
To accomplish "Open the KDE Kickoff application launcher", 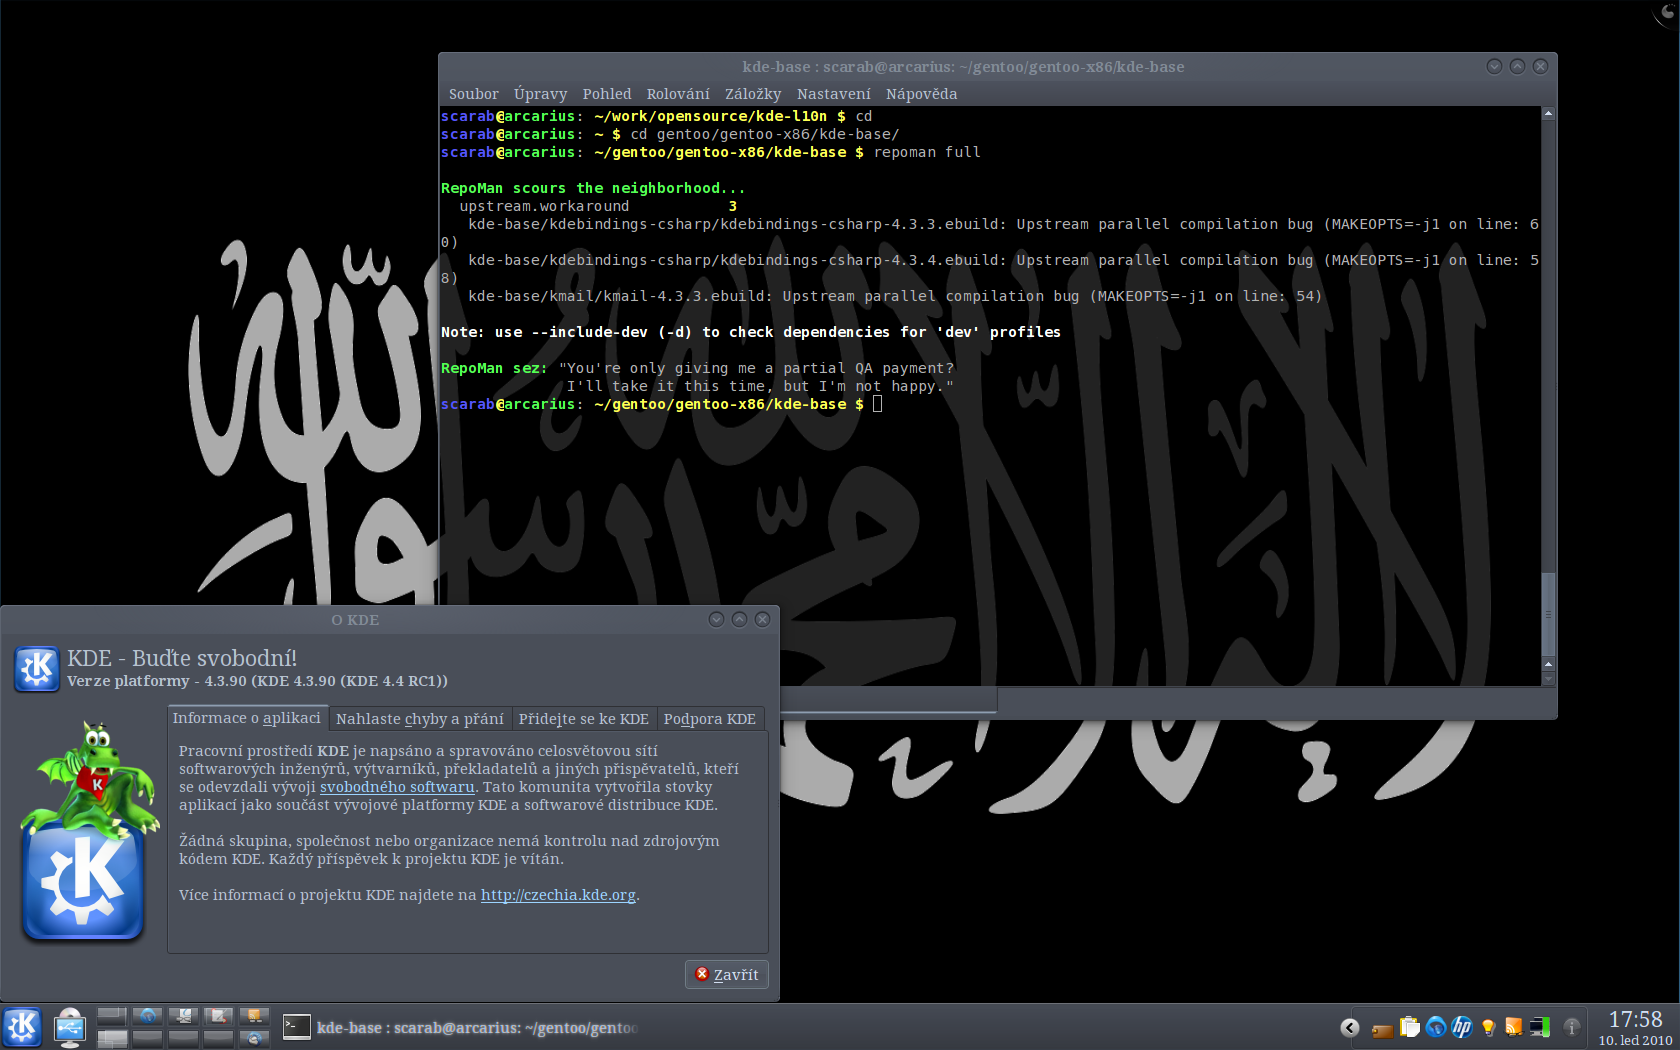I will coord(22,1027).
